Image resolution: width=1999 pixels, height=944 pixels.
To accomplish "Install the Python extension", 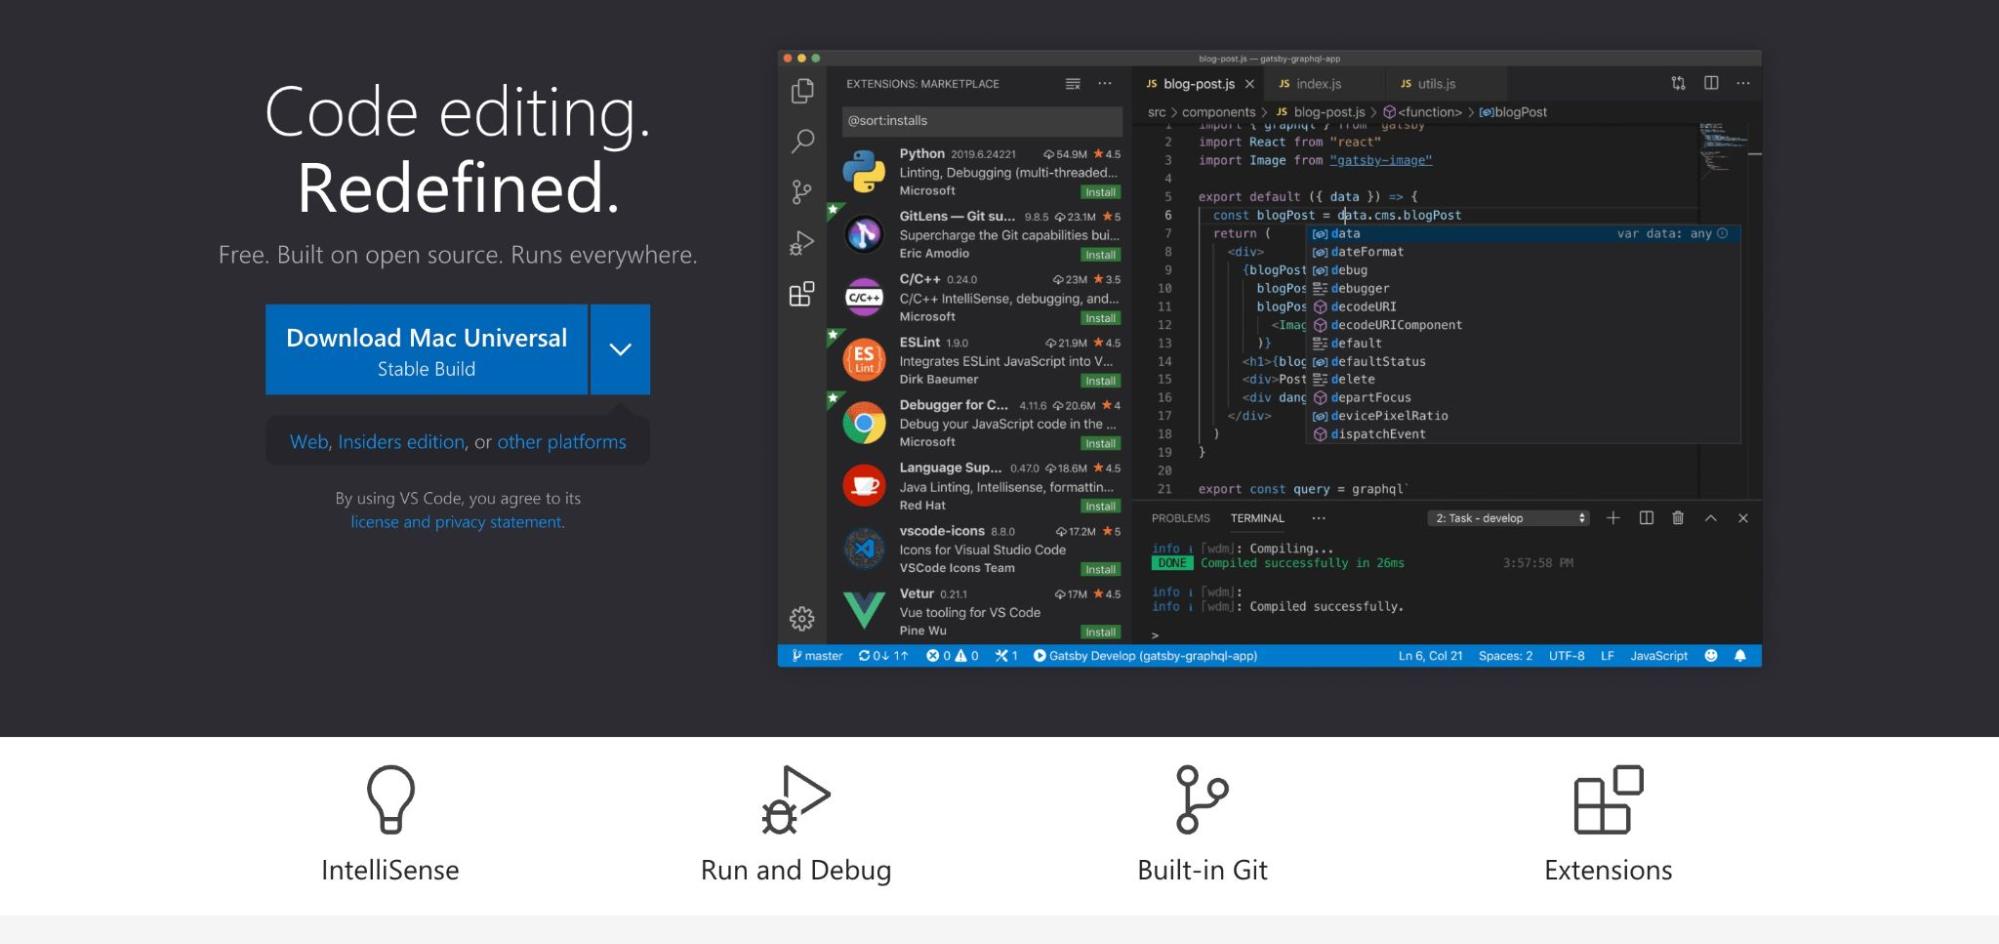I will pos(1101,192).
